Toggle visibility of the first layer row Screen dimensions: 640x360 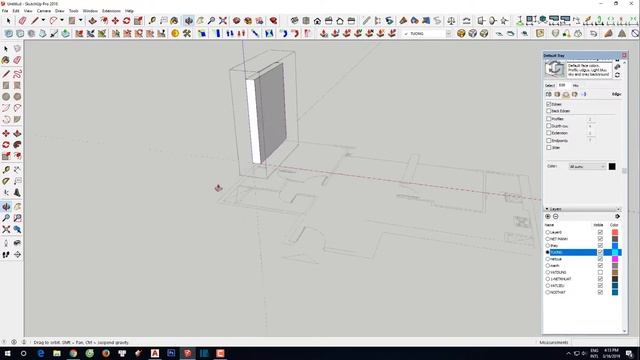tap(600, 232)
